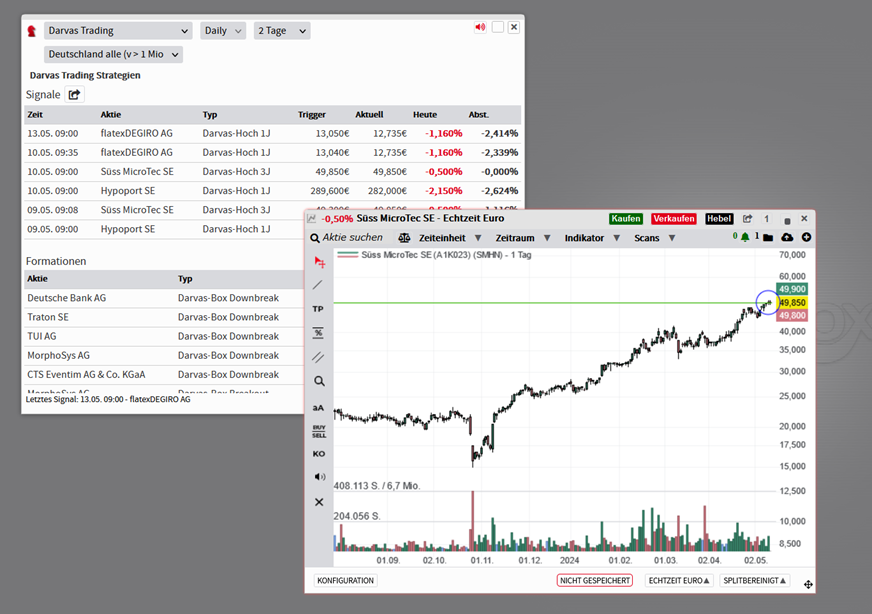
Task: Click the Hebel button
Action: pyautogui.click(x=719, y=219)
